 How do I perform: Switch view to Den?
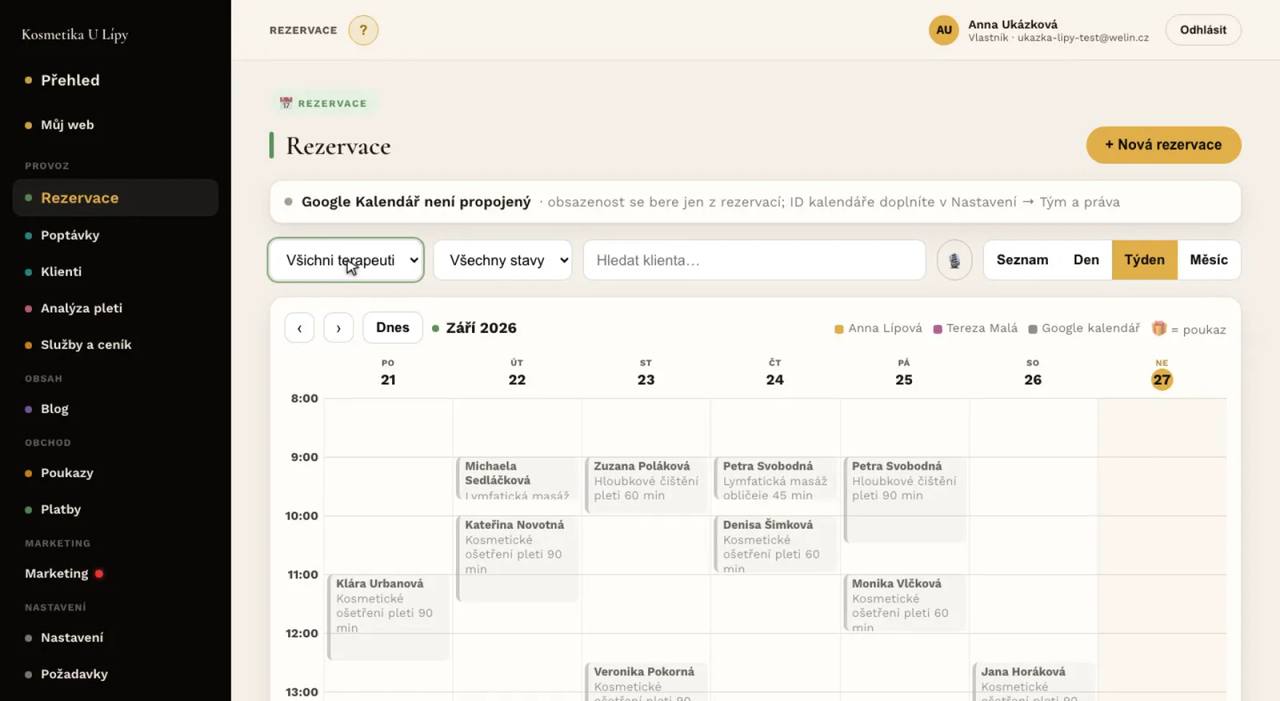point(1086,260)
